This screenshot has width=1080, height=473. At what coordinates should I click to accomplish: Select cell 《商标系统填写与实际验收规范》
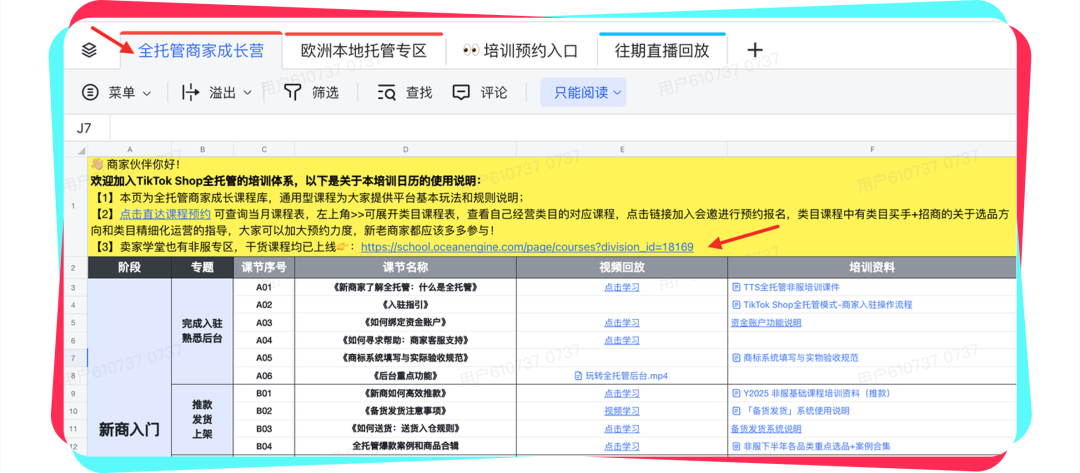[405, 358]
